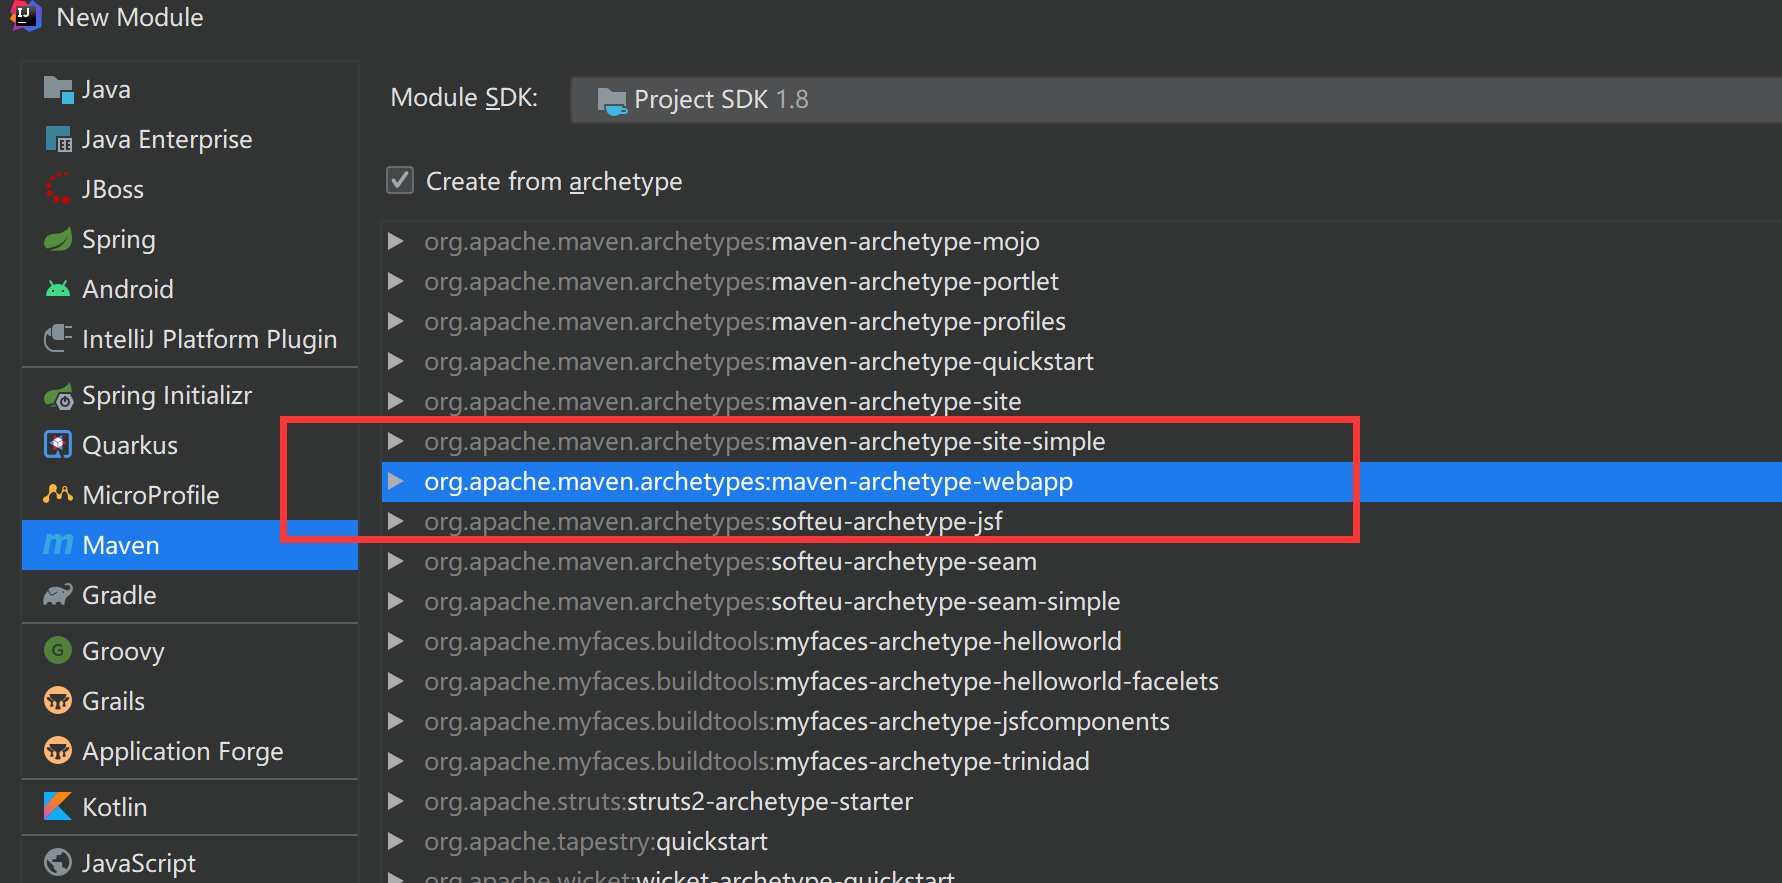Screen dimensions: 1782x883
Task: Expand softeu-archetype-seam-simple node arrow
Action: coord(396,601)
